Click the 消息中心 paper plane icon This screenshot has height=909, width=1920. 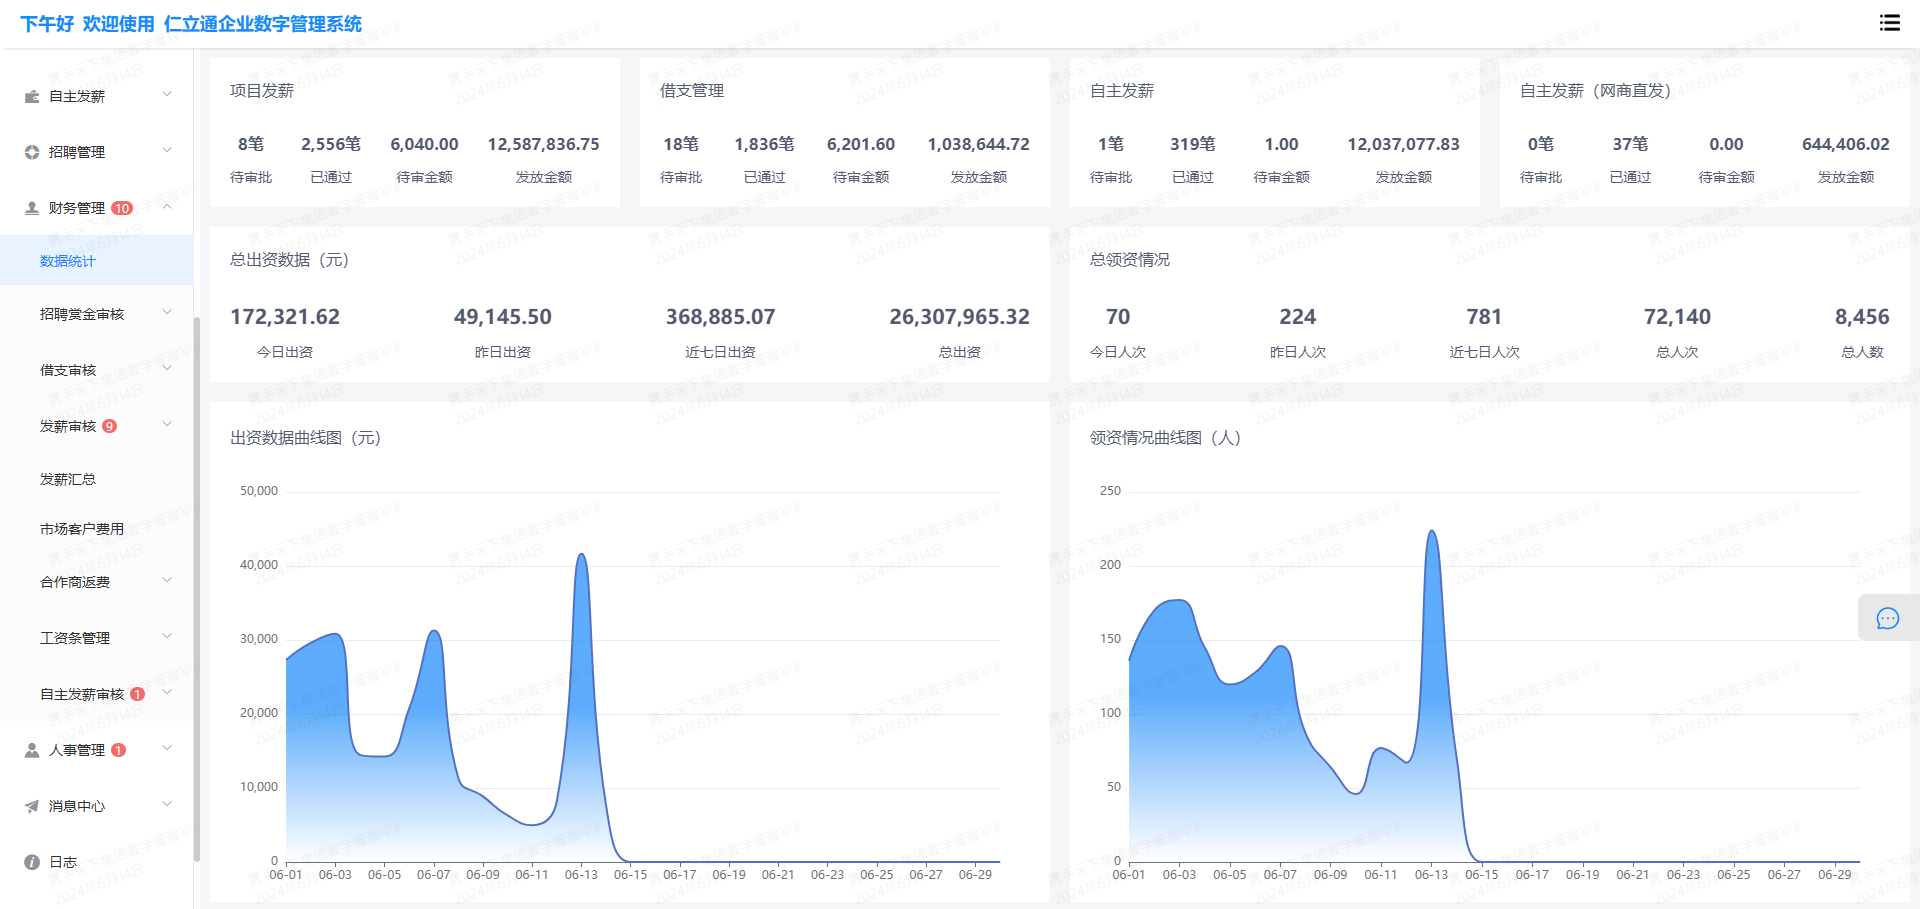pyautogui.click(x=32, y=806)
